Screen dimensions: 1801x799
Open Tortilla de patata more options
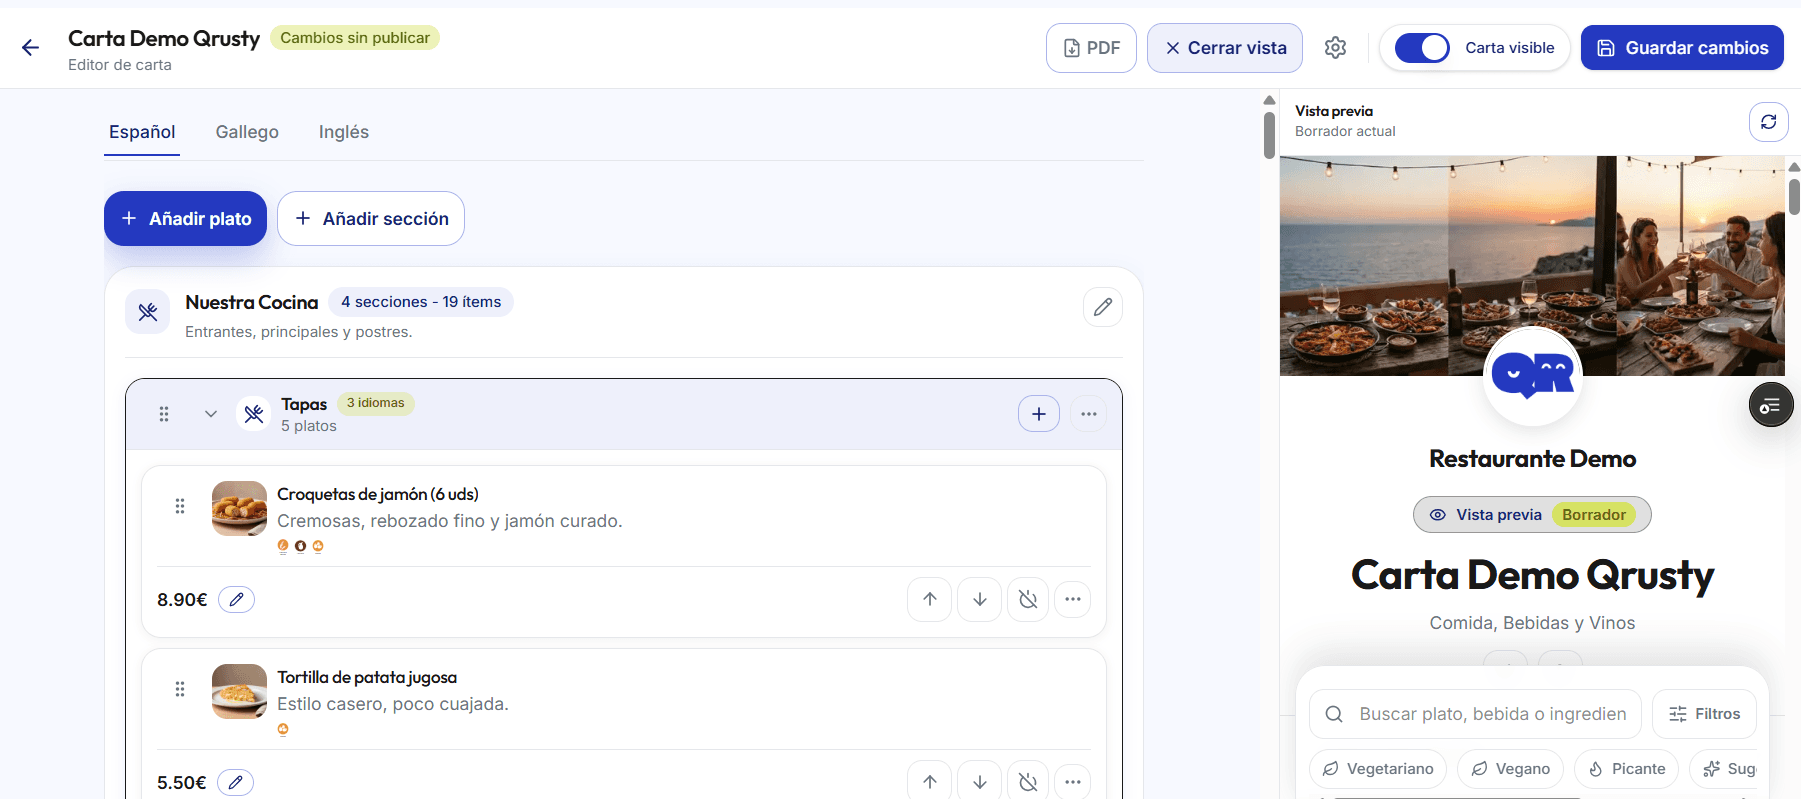click(1073, 781)
